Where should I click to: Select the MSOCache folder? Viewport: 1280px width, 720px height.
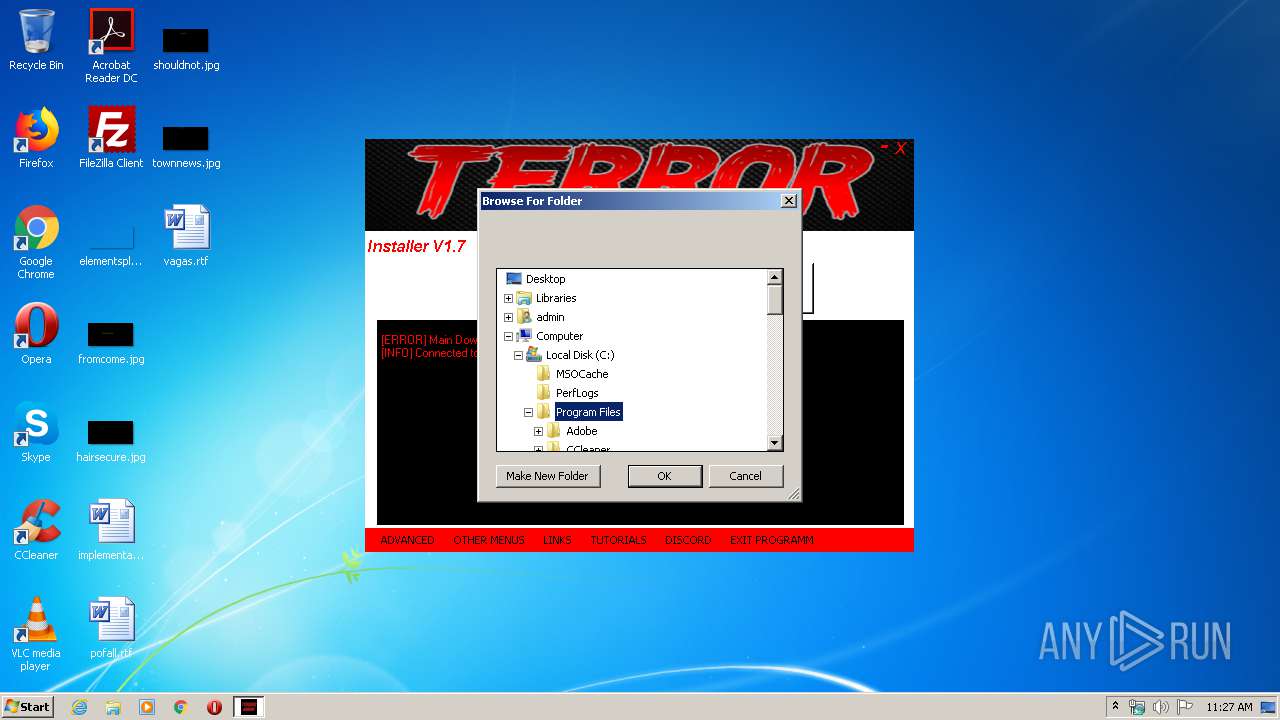582,374
